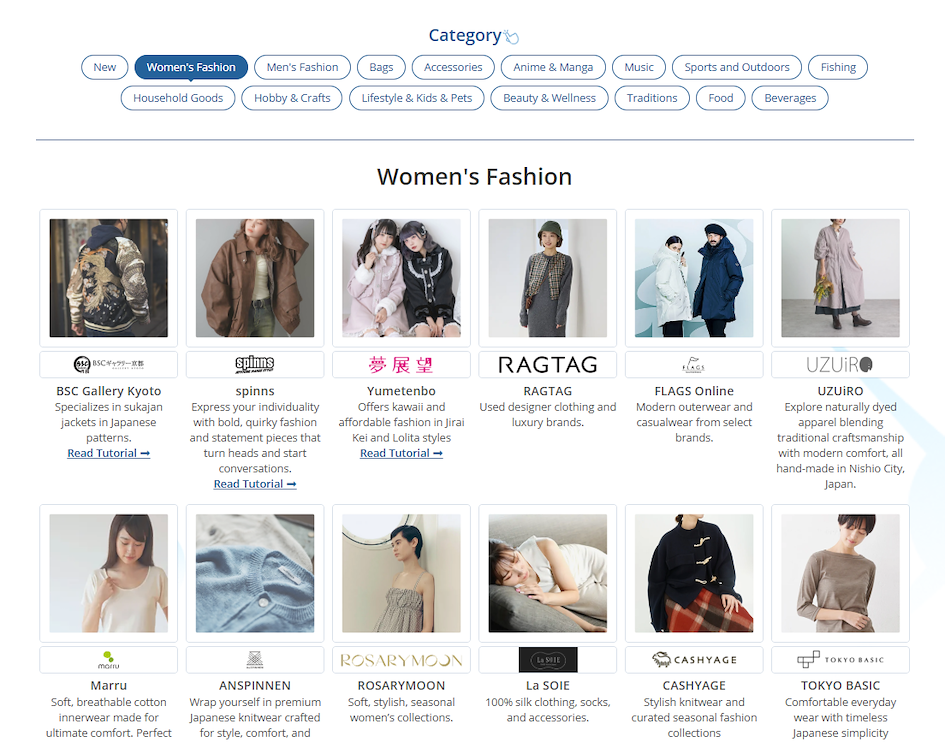Click the ROSARYMOON shop name text
Screen dimensions: 945x742
[401, 686]
